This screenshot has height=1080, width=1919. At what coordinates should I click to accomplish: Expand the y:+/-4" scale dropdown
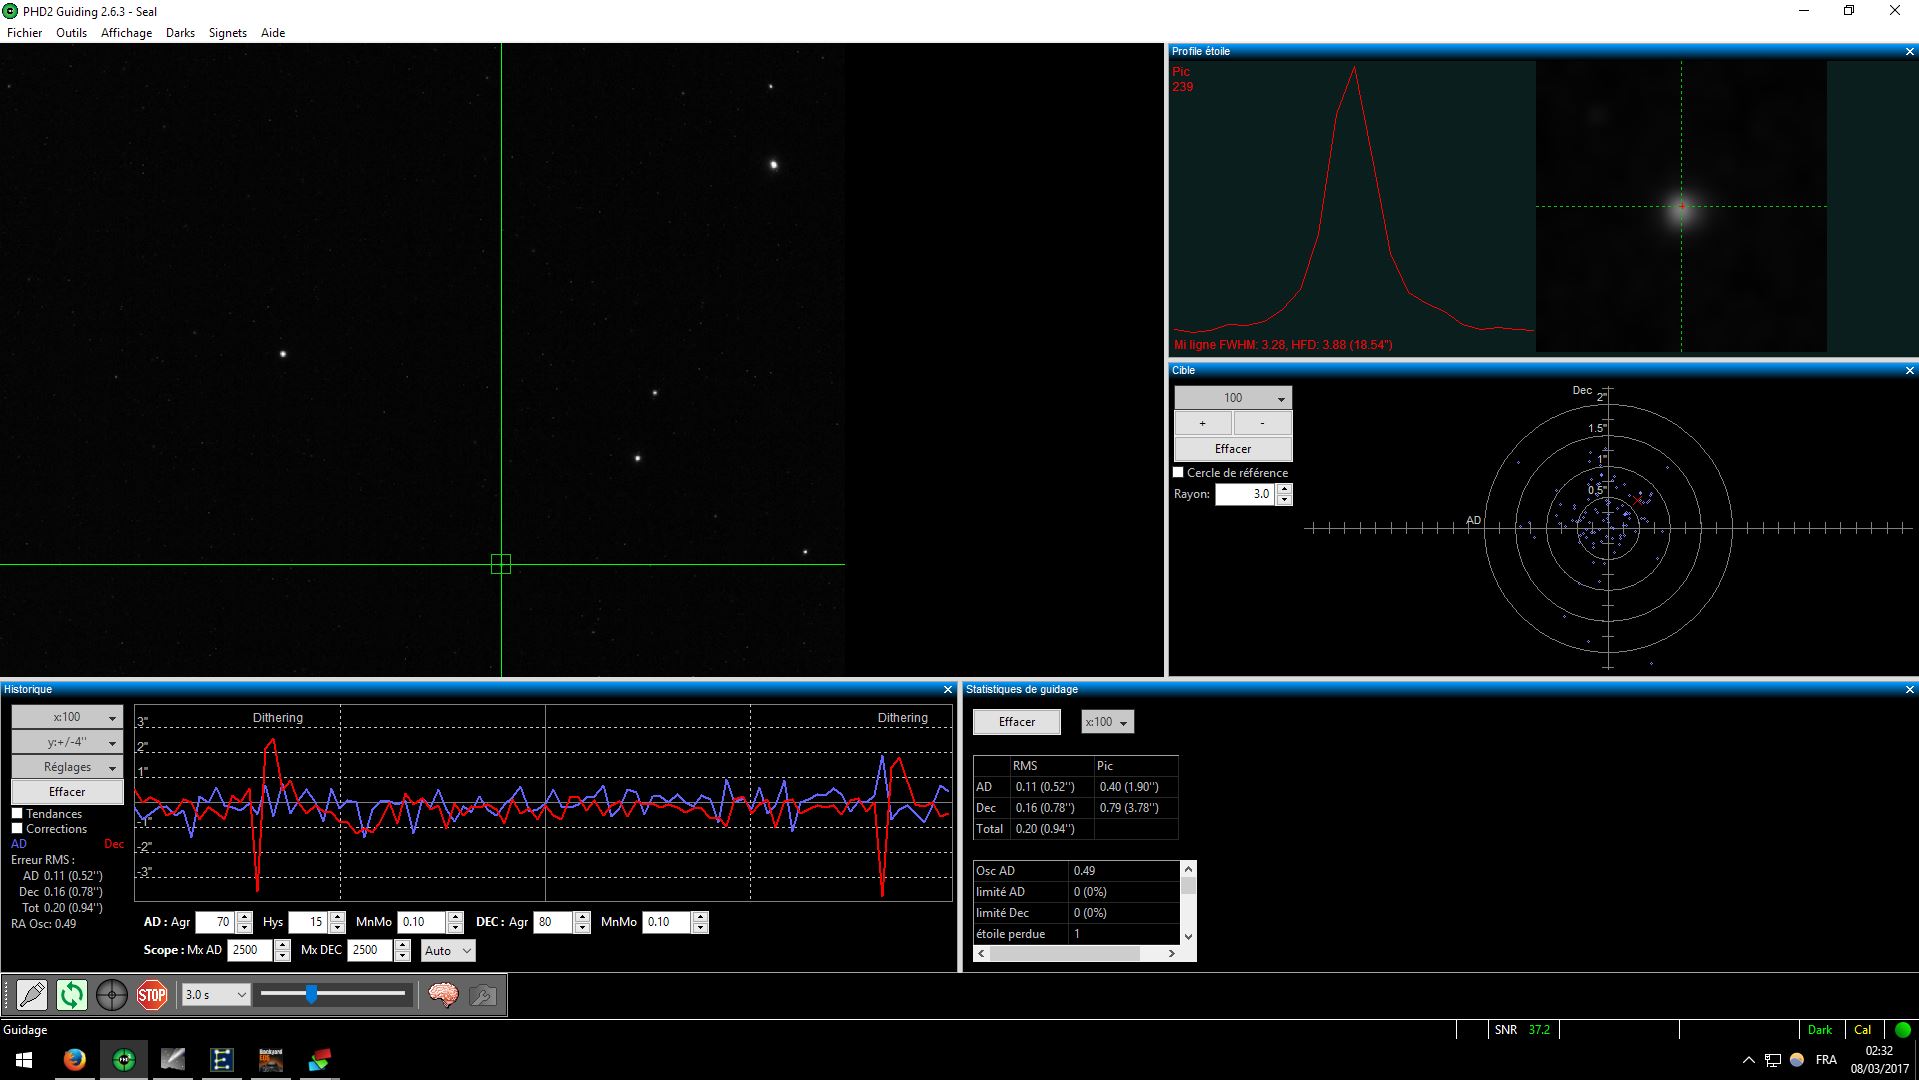[67, 742]
